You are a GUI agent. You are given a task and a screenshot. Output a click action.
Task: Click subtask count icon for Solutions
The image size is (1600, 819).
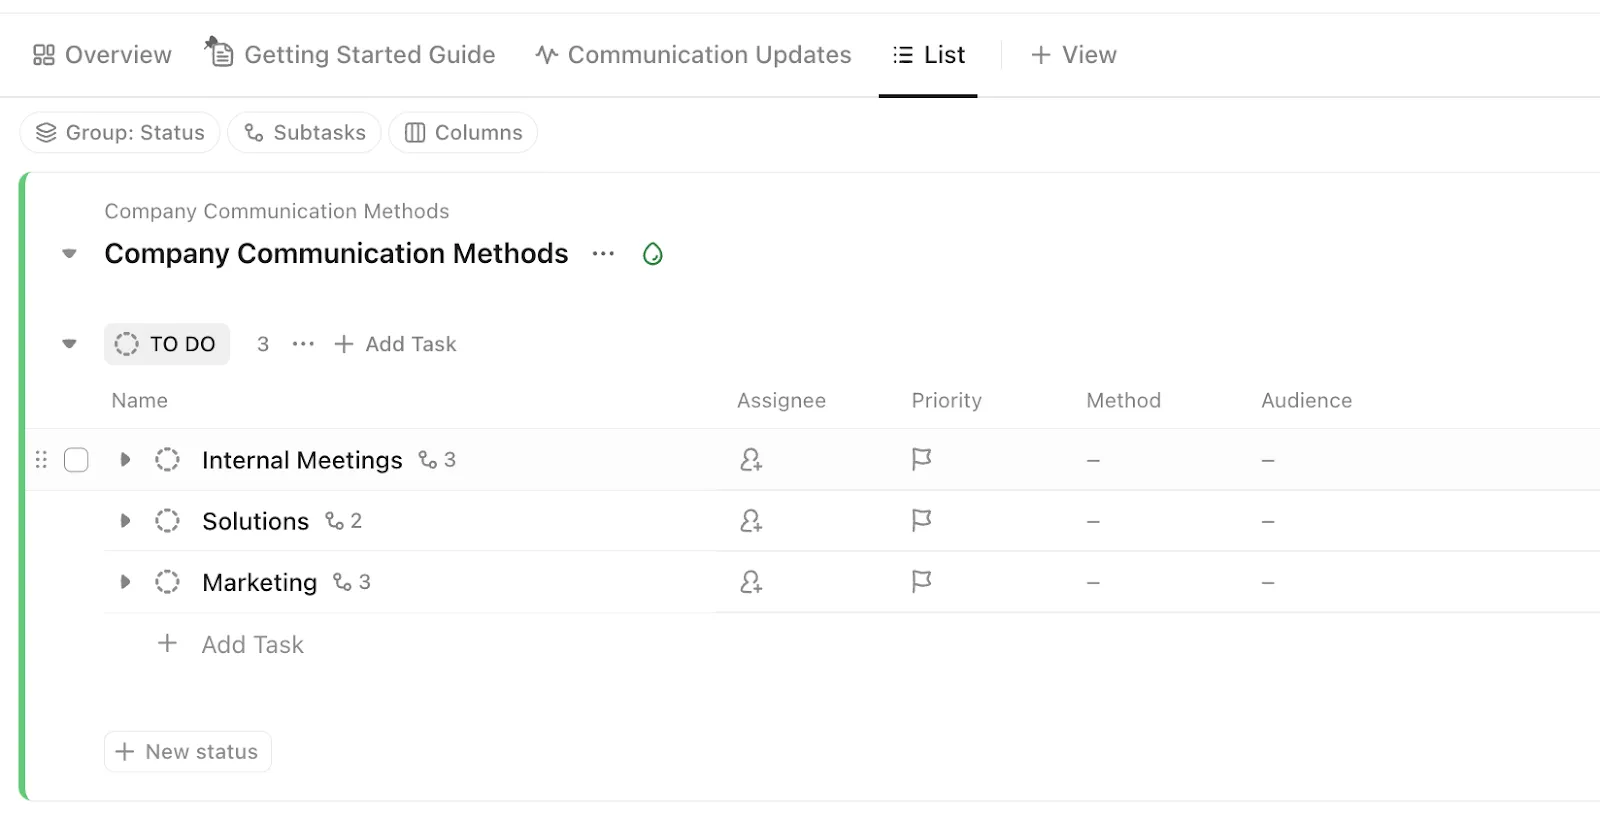point(343,521)
